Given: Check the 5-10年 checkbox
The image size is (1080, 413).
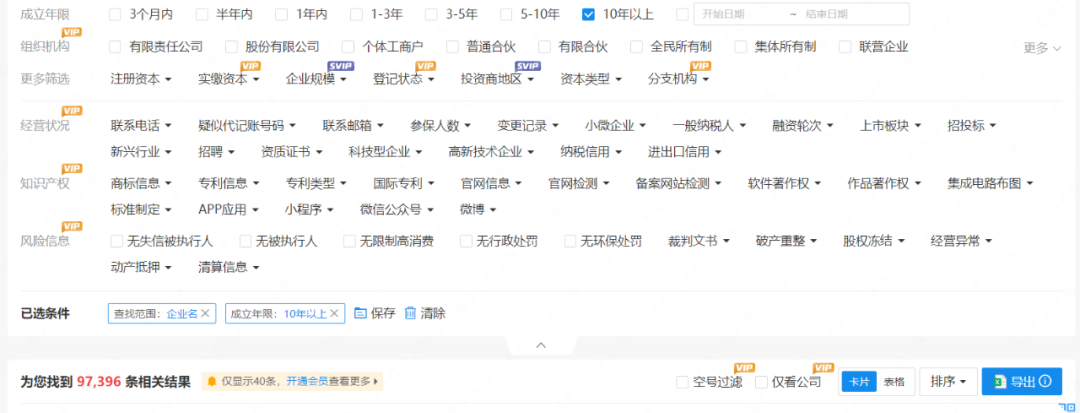Looking at the screenshot, I should (x=506, y=14).
